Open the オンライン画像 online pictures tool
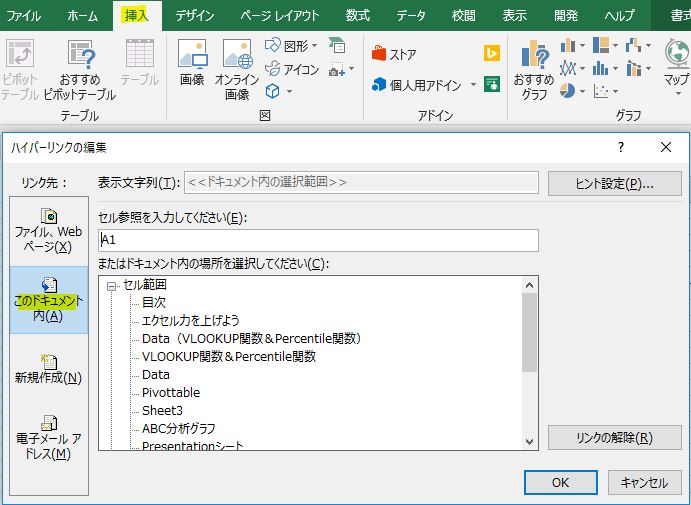The image size is (691, 505). [237, 68]
